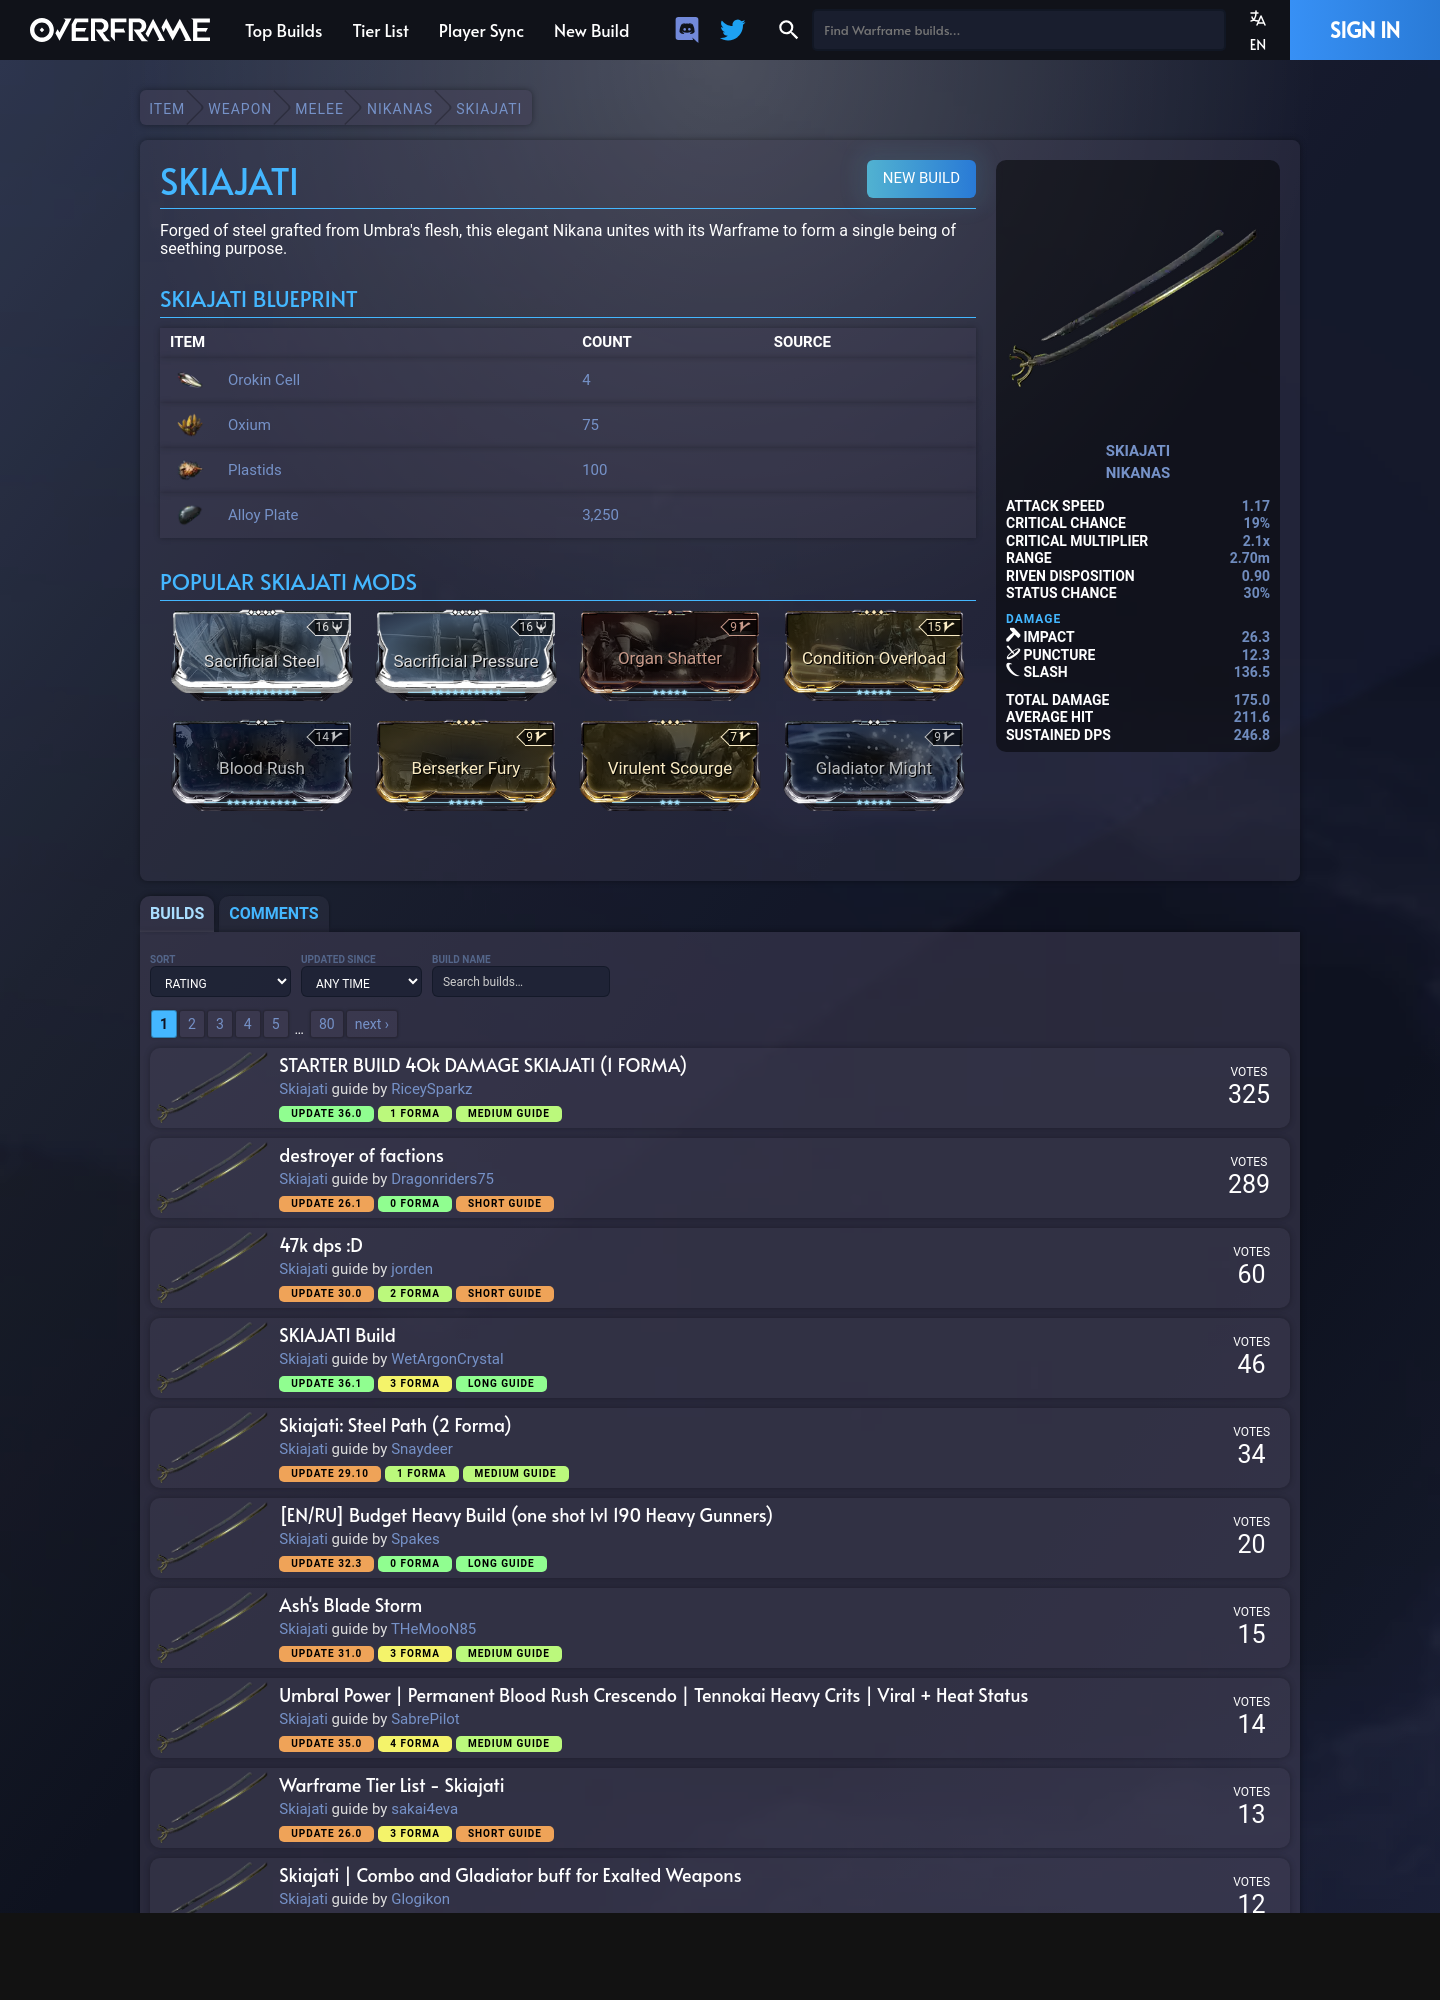Image resolution: width=1440 pixels, height=2000 pixels.
Task: Go to results page 2
Action: pos(192,1024)
